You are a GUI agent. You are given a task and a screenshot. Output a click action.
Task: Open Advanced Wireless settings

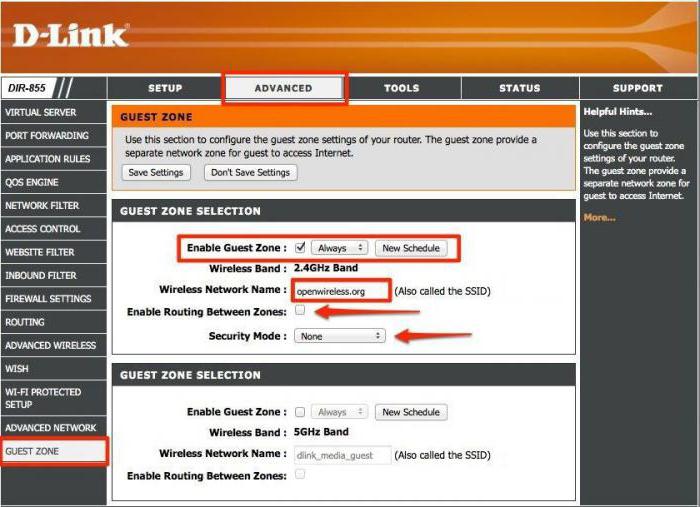tap(53, 345)
